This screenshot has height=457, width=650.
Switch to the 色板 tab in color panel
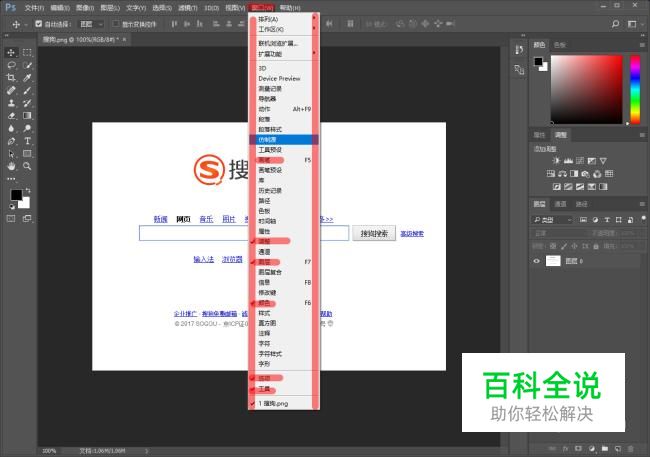[560, 45]
